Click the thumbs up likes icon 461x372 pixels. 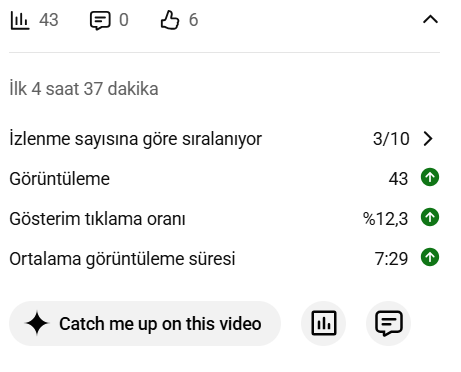[x=170, y=20]
